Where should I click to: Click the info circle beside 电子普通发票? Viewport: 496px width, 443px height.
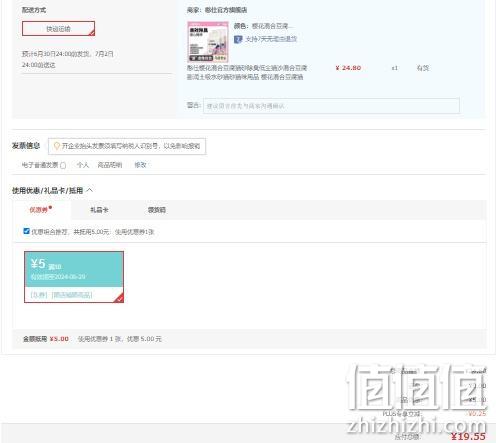(x=63, y=165)
